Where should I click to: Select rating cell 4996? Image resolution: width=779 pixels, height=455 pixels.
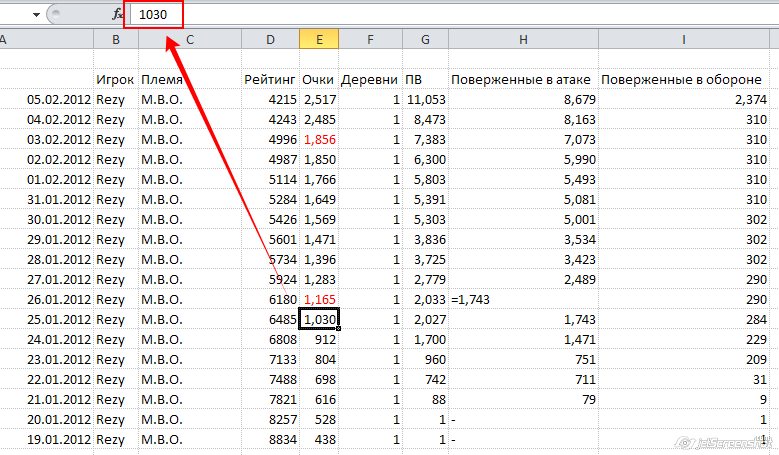(270, 140)
